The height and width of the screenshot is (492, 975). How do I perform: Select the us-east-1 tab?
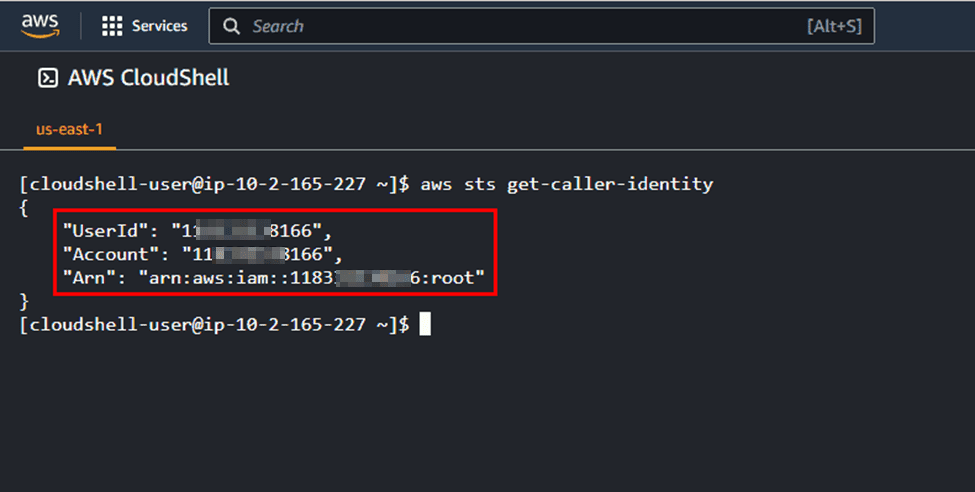point(69,129)
